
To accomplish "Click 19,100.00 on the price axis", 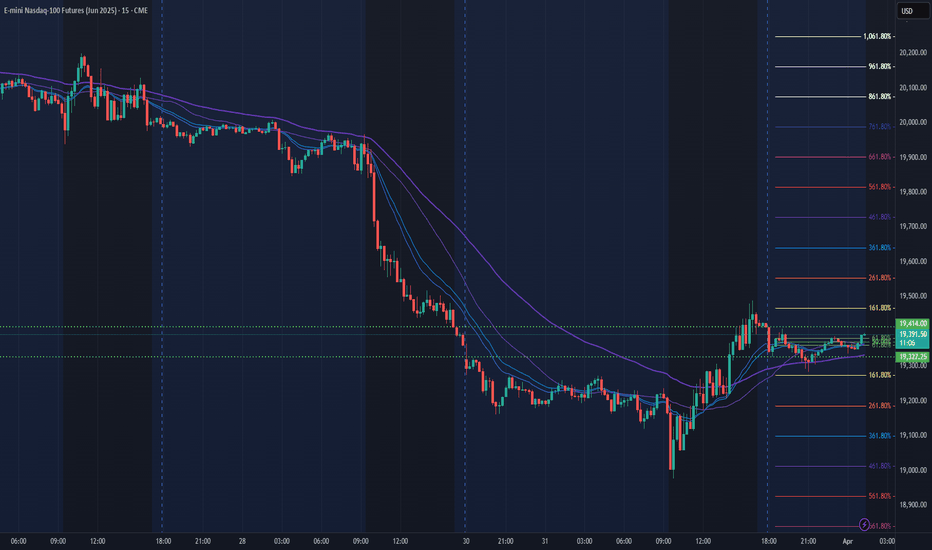I will pos(913,435).
